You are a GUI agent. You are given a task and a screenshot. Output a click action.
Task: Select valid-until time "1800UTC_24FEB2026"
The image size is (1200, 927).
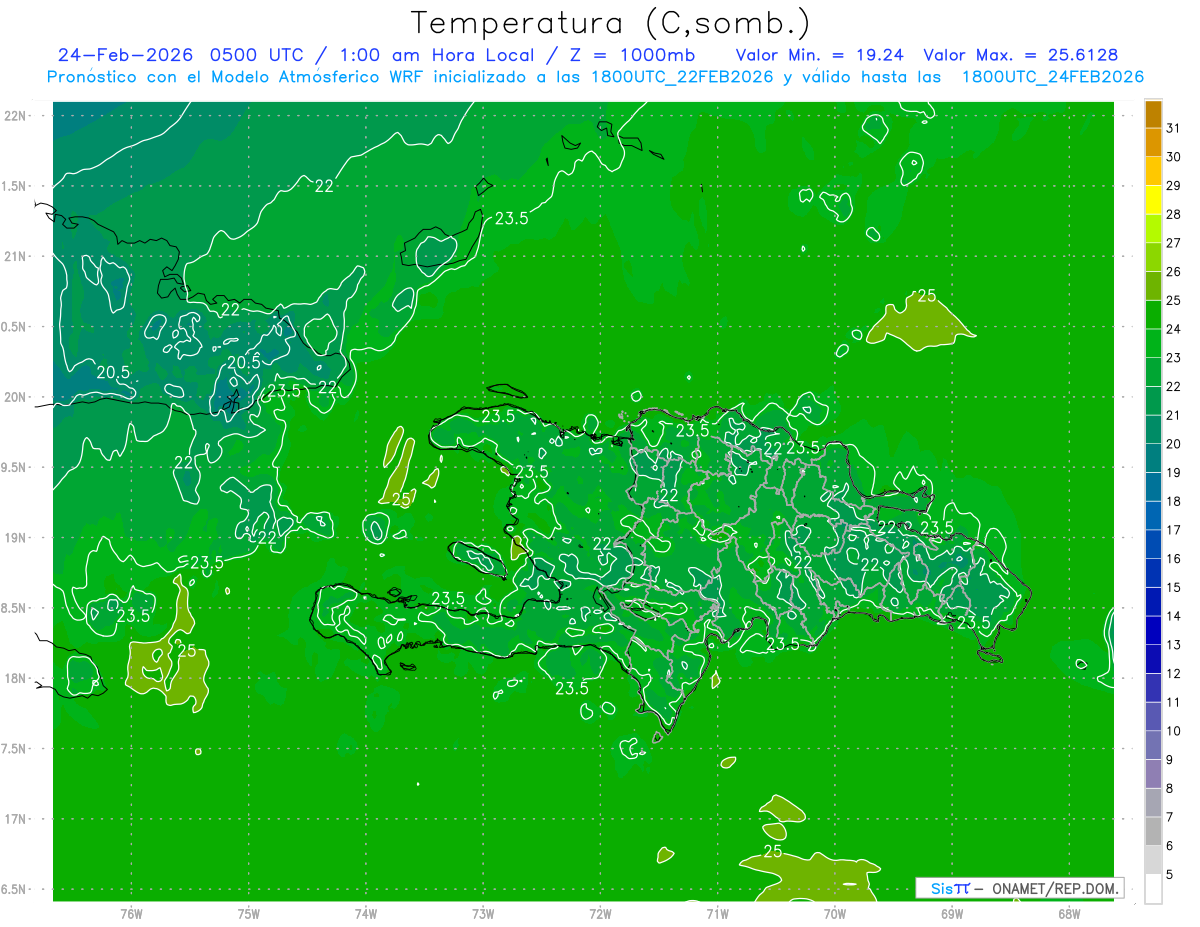pos(1052,77)
